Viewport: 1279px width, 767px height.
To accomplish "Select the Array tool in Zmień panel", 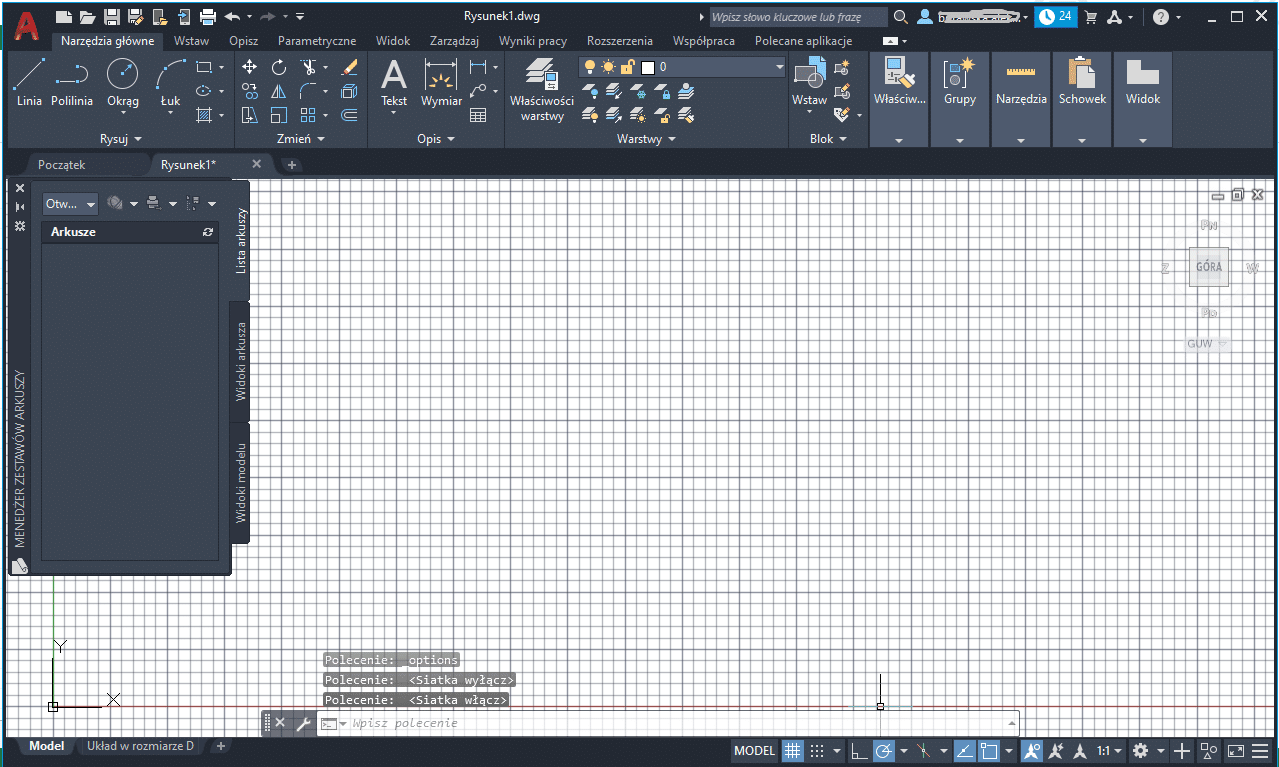I will click(x=308, y=115).
